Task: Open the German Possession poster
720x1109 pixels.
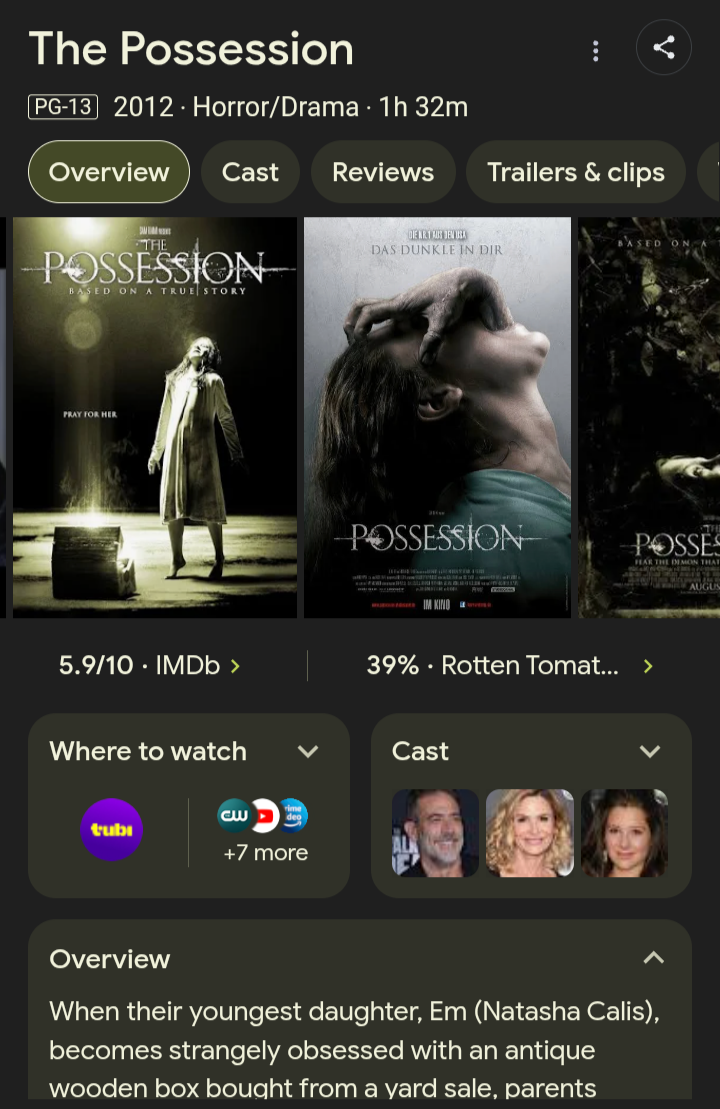Action: point(437,417)
